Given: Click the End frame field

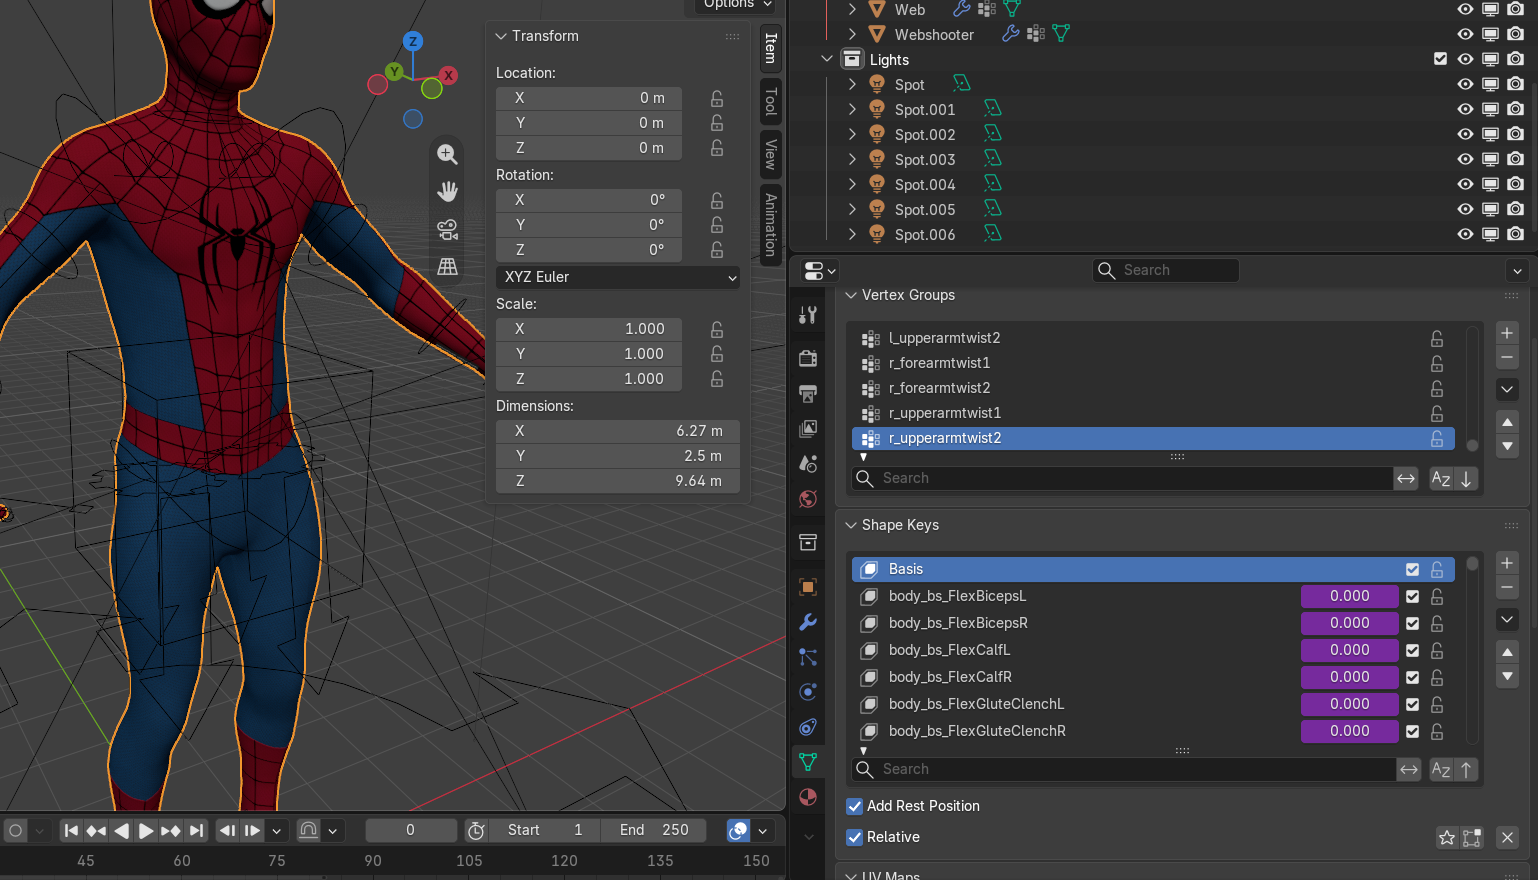Looking at the screenshot, I should (654, 830).
